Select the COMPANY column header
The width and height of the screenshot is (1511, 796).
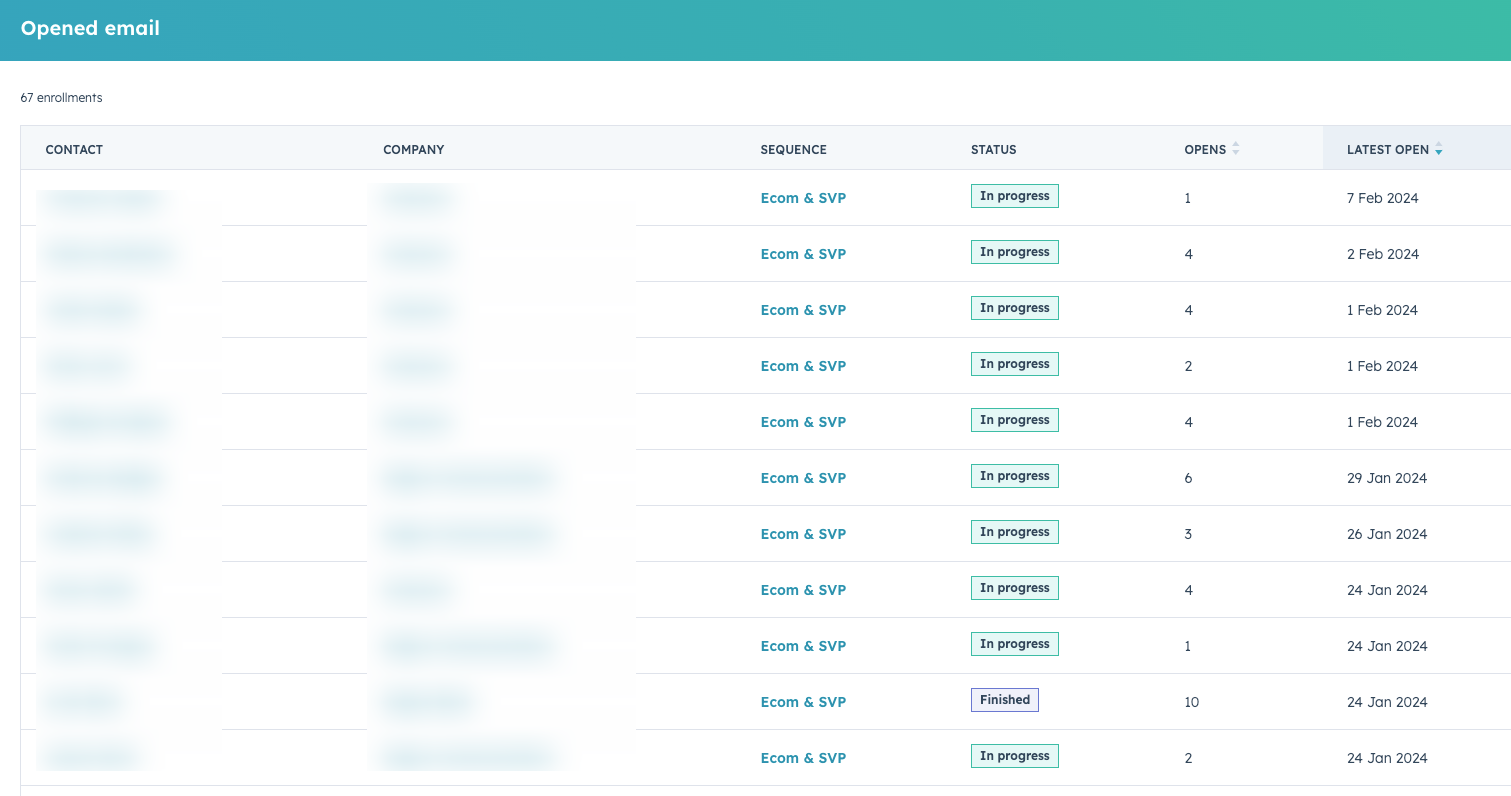point(413,149)
